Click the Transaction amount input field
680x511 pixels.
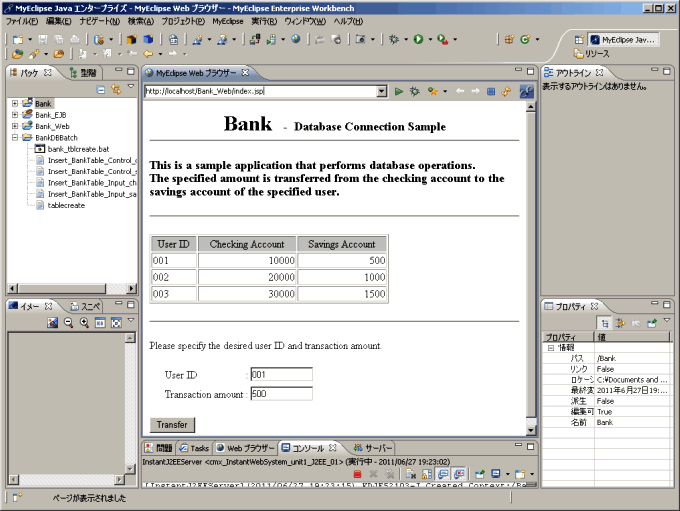tap(281, 394)
